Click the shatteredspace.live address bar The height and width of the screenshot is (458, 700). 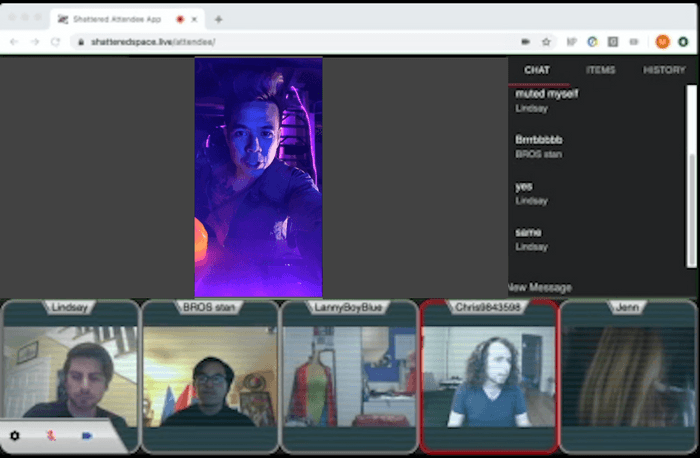pos(295,42)
